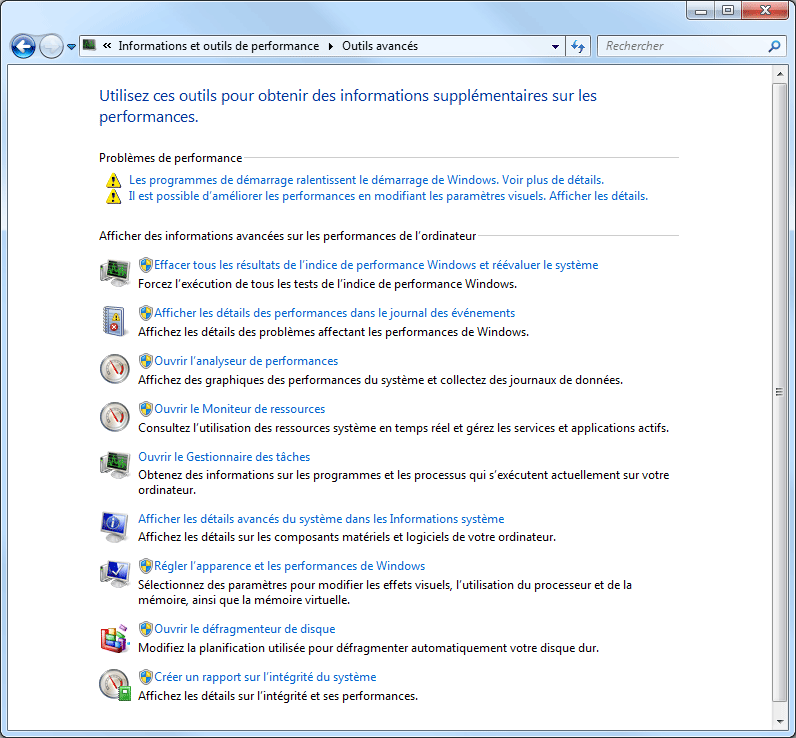The height and width of the screenshot is (738, 796).
Task: Click shield icon beside défragmenteur de disque
Action: [146, 629]
